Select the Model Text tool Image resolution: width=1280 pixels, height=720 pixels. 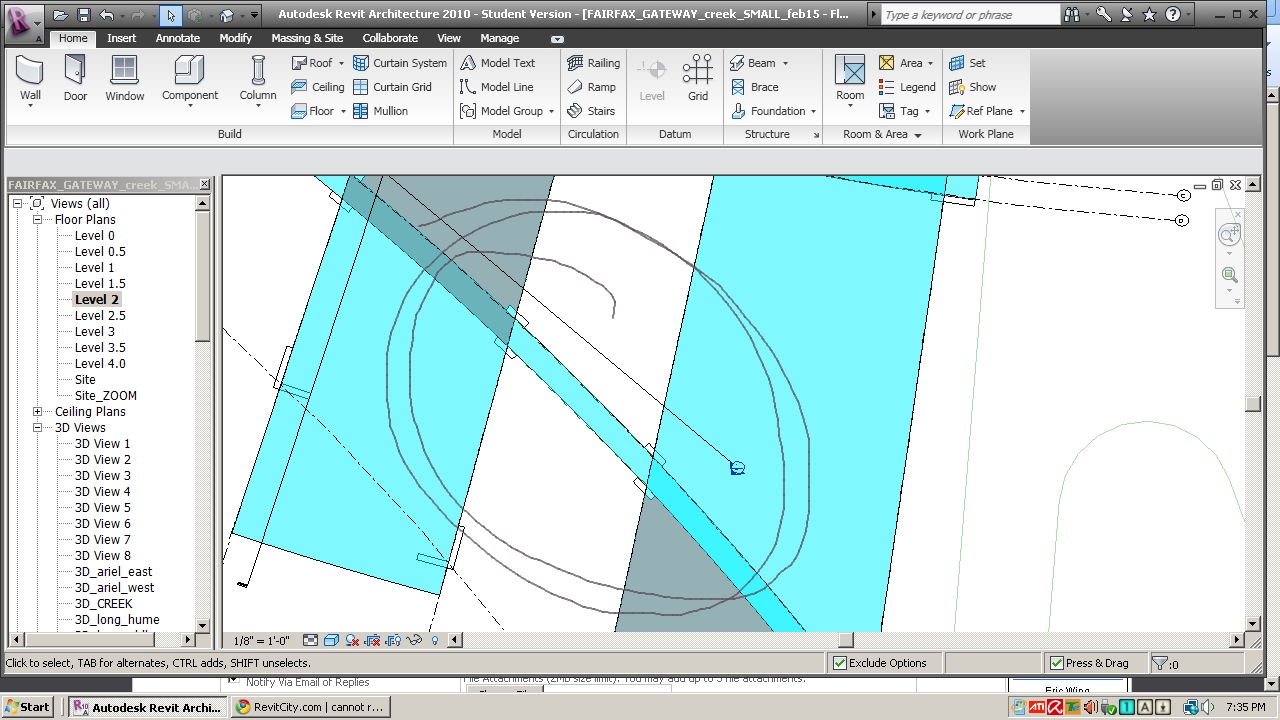coord(497,63)
